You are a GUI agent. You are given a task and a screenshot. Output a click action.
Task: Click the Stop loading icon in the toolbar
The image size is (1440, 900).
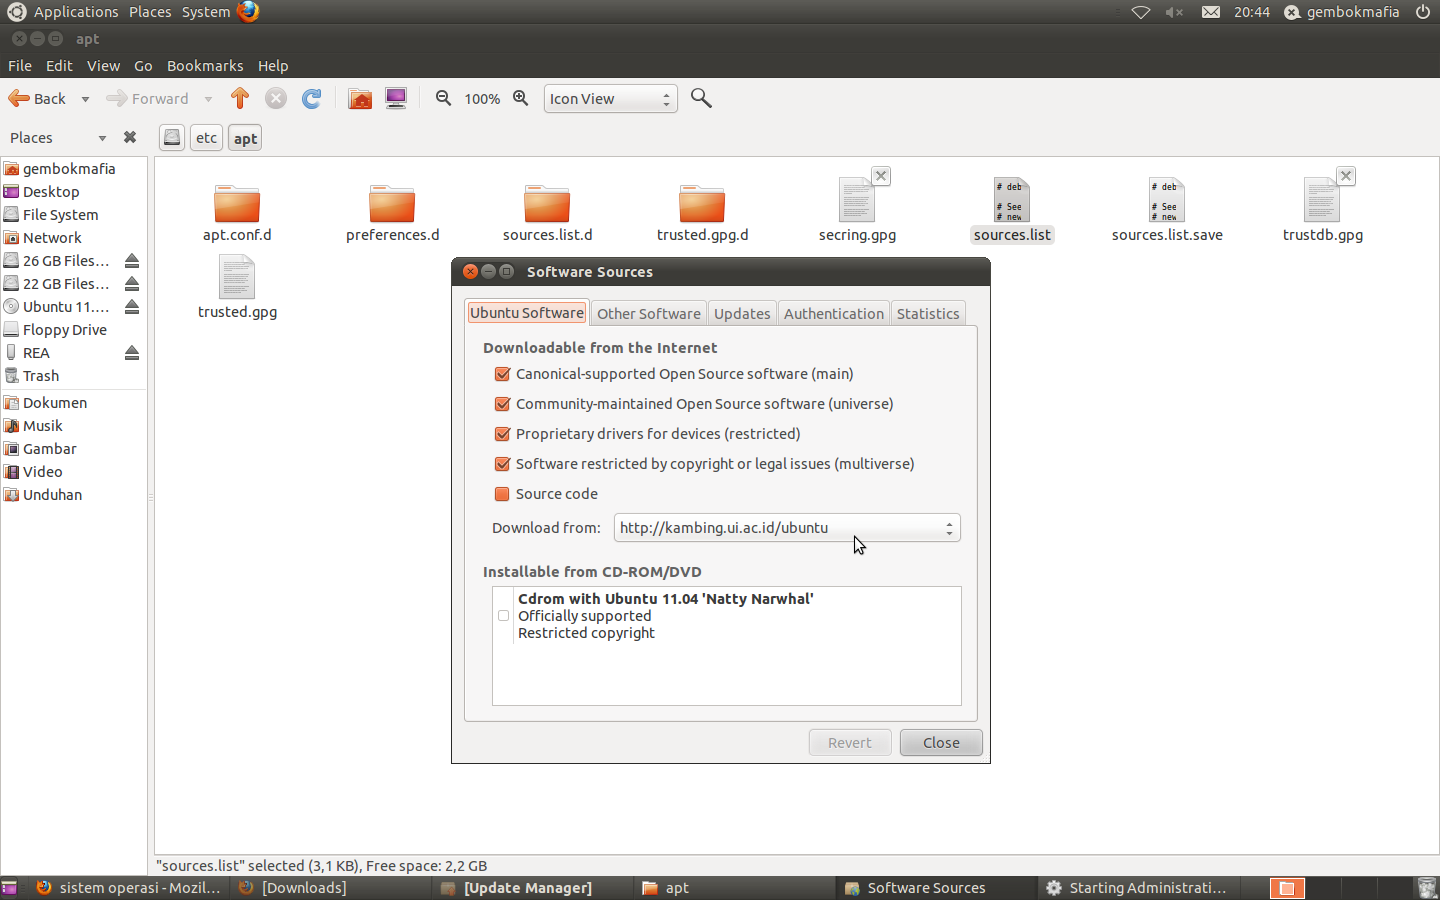click(x=276, y=98)
